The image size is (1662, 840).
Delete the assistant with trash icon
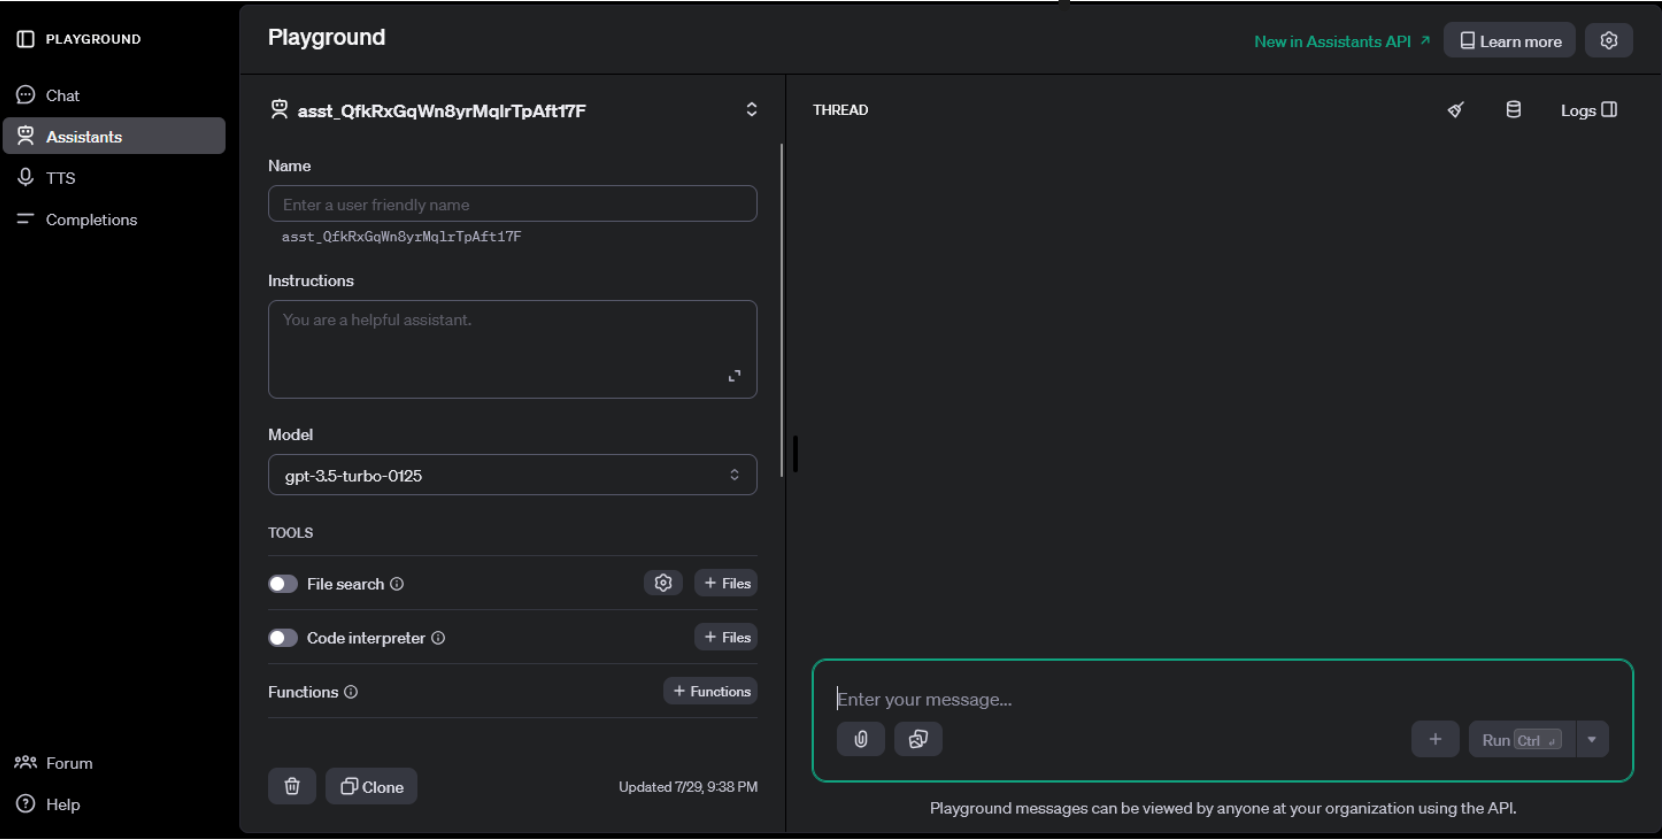pyautogui.click(x=292, y=786)
